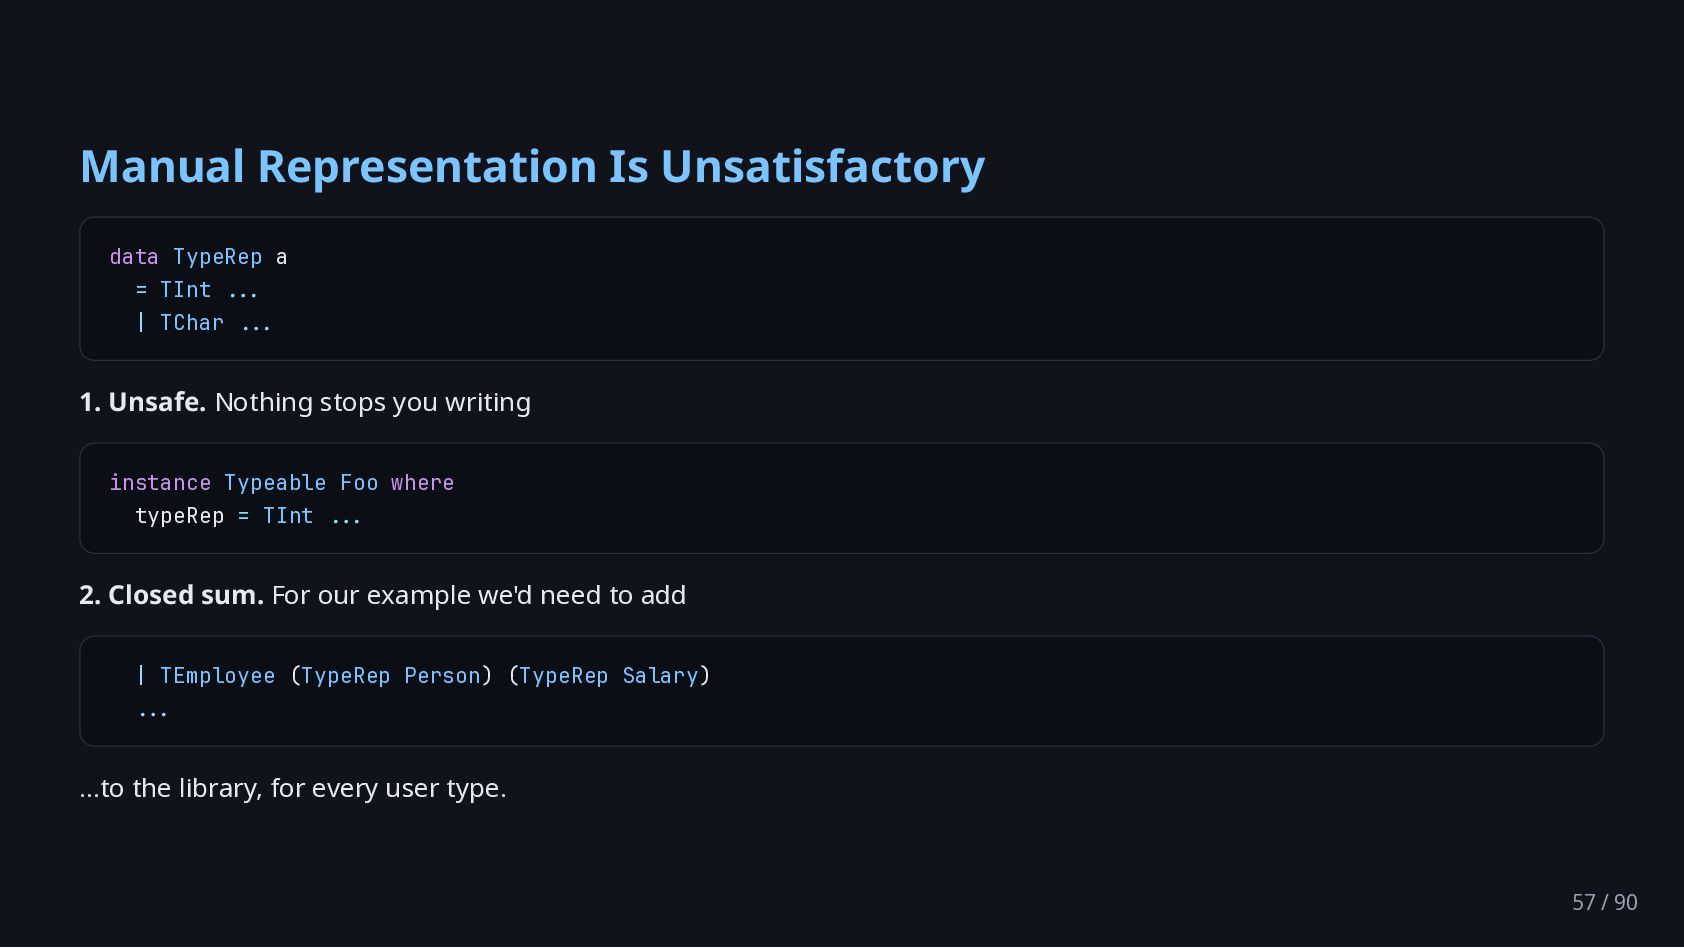
Task: Click the 'instance' keyword in second code block
Action: click(x=160, y=483)
